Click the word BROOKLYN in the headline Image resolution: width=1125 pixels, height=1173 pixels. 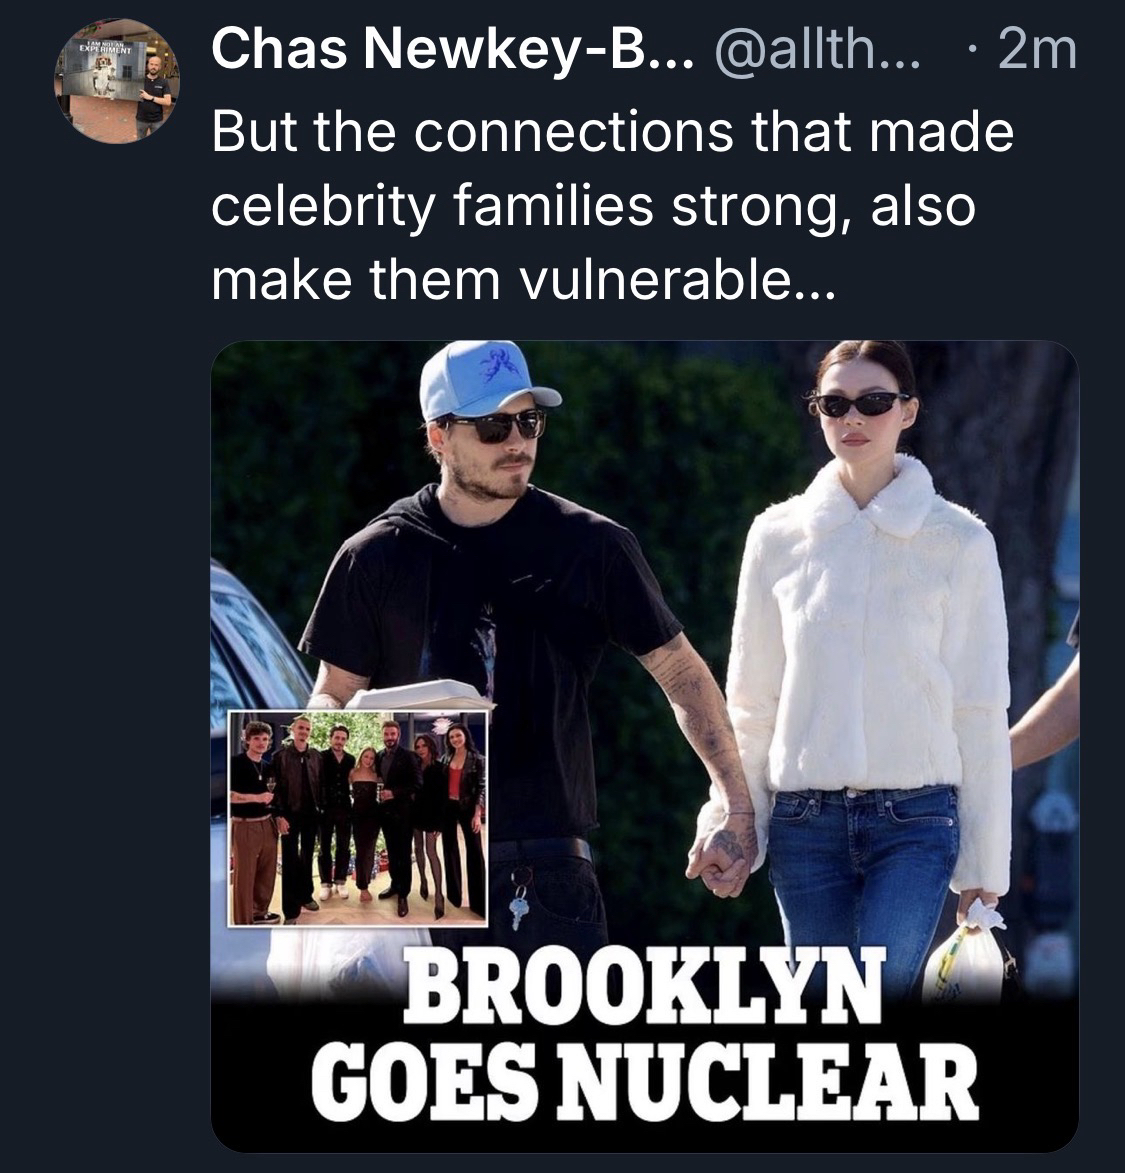point(644,988)
